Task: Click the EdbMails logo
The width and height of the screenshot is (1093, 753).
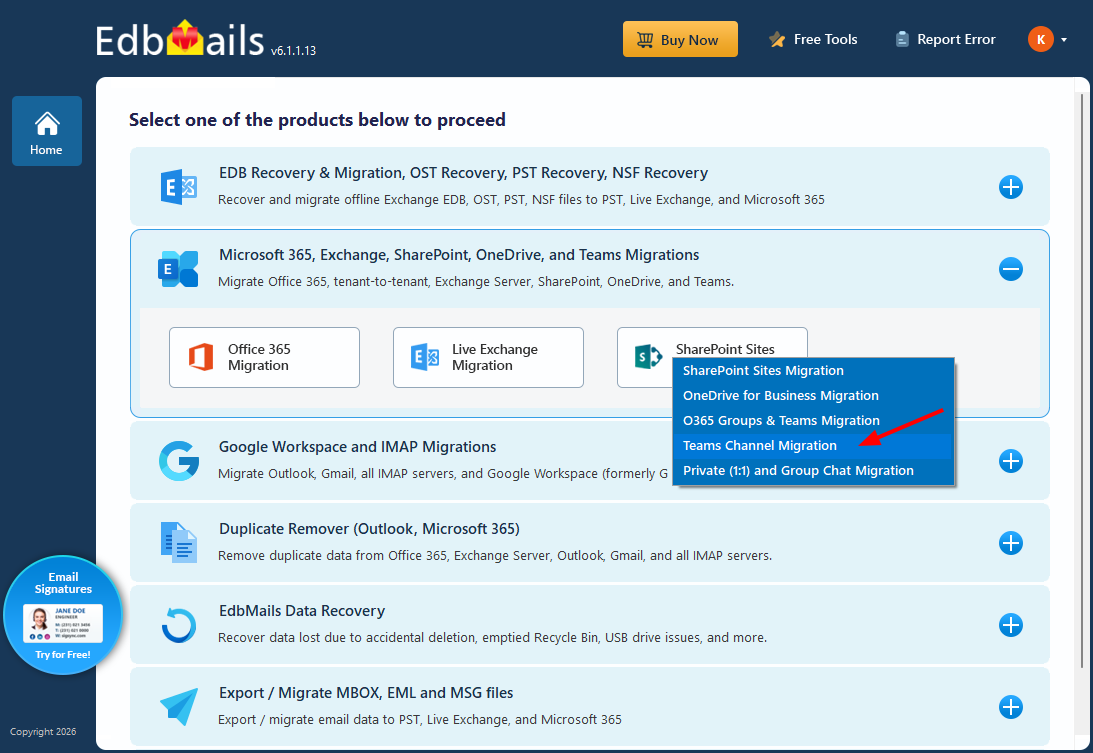Action: [x=180, y=39]
